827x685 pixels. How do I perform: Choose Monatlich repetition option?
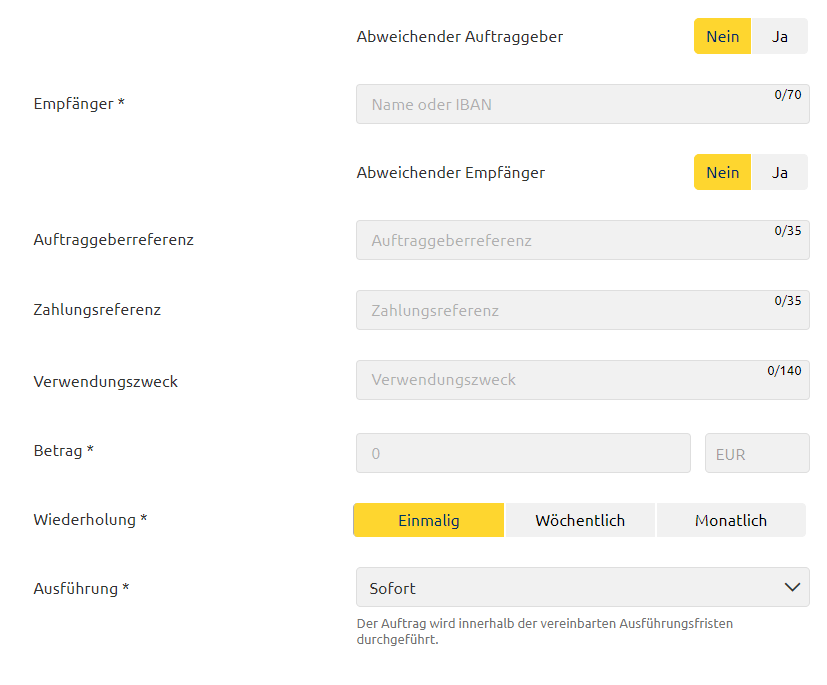(x=731, y=520)
